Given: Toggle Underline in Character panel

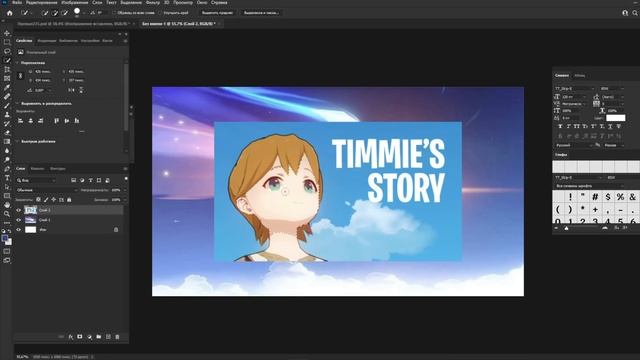Looking at the screenshot, I should (x=610, y=127).
